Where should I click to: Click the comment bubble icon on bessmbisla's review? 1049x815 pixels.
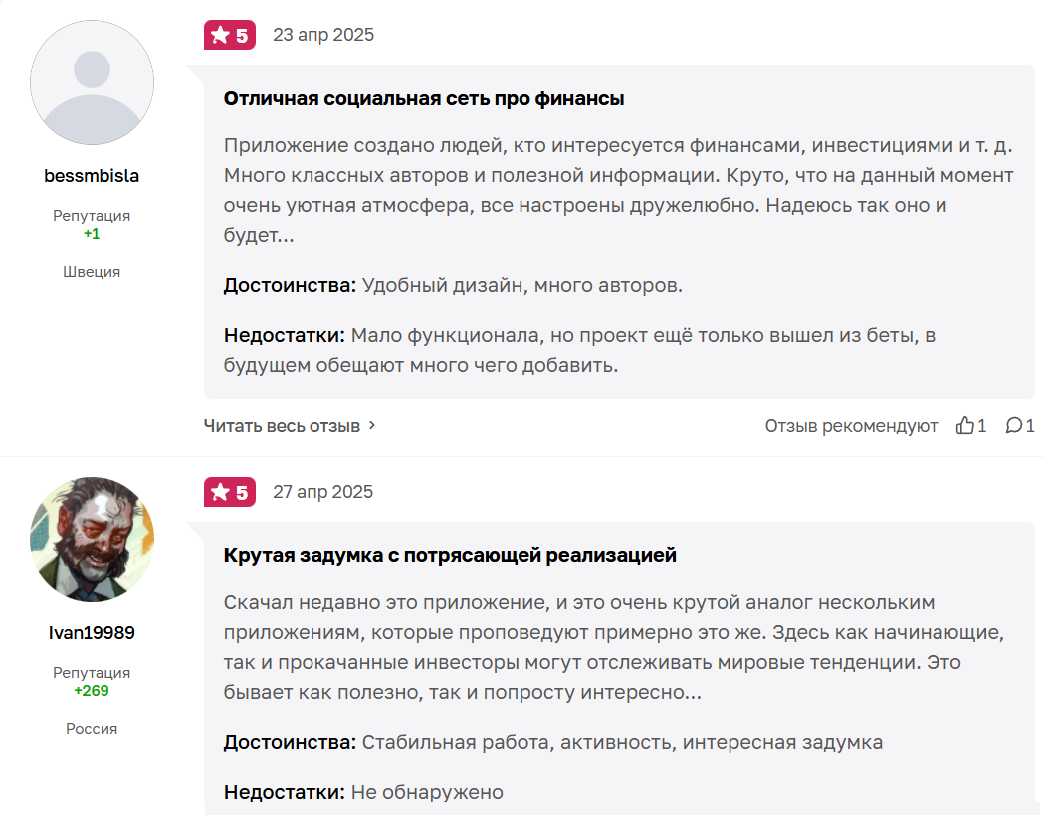tap(1014, 426)
